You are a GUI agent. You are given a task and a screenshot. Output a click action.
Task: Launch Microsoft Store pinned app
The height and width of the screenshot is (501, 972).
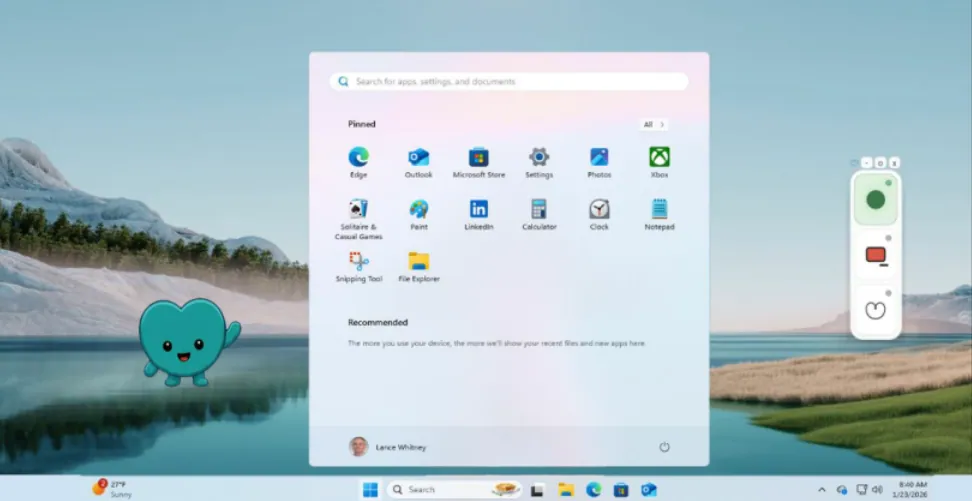point(479,162)
